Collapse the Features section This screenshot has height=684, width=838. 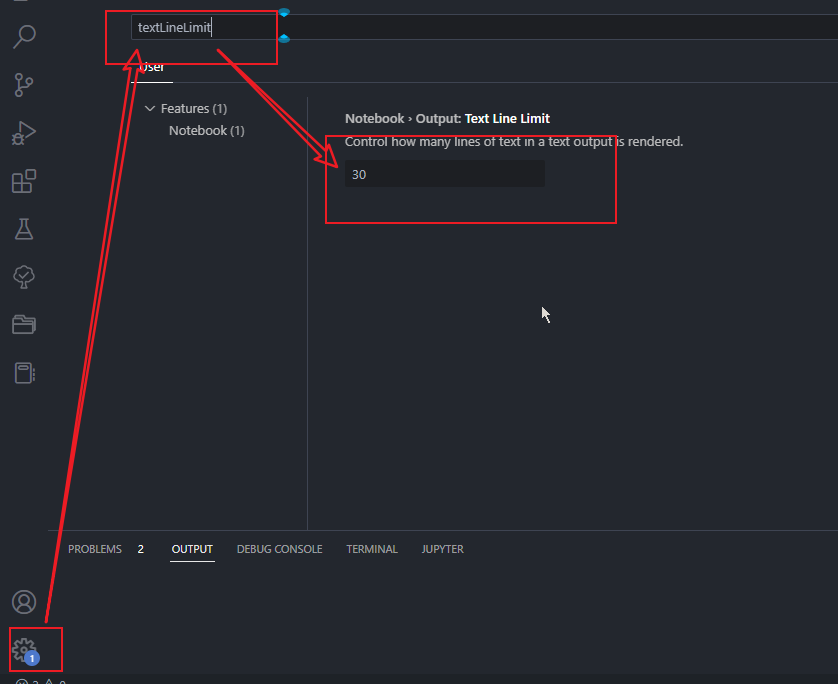(x=150, y=108)
